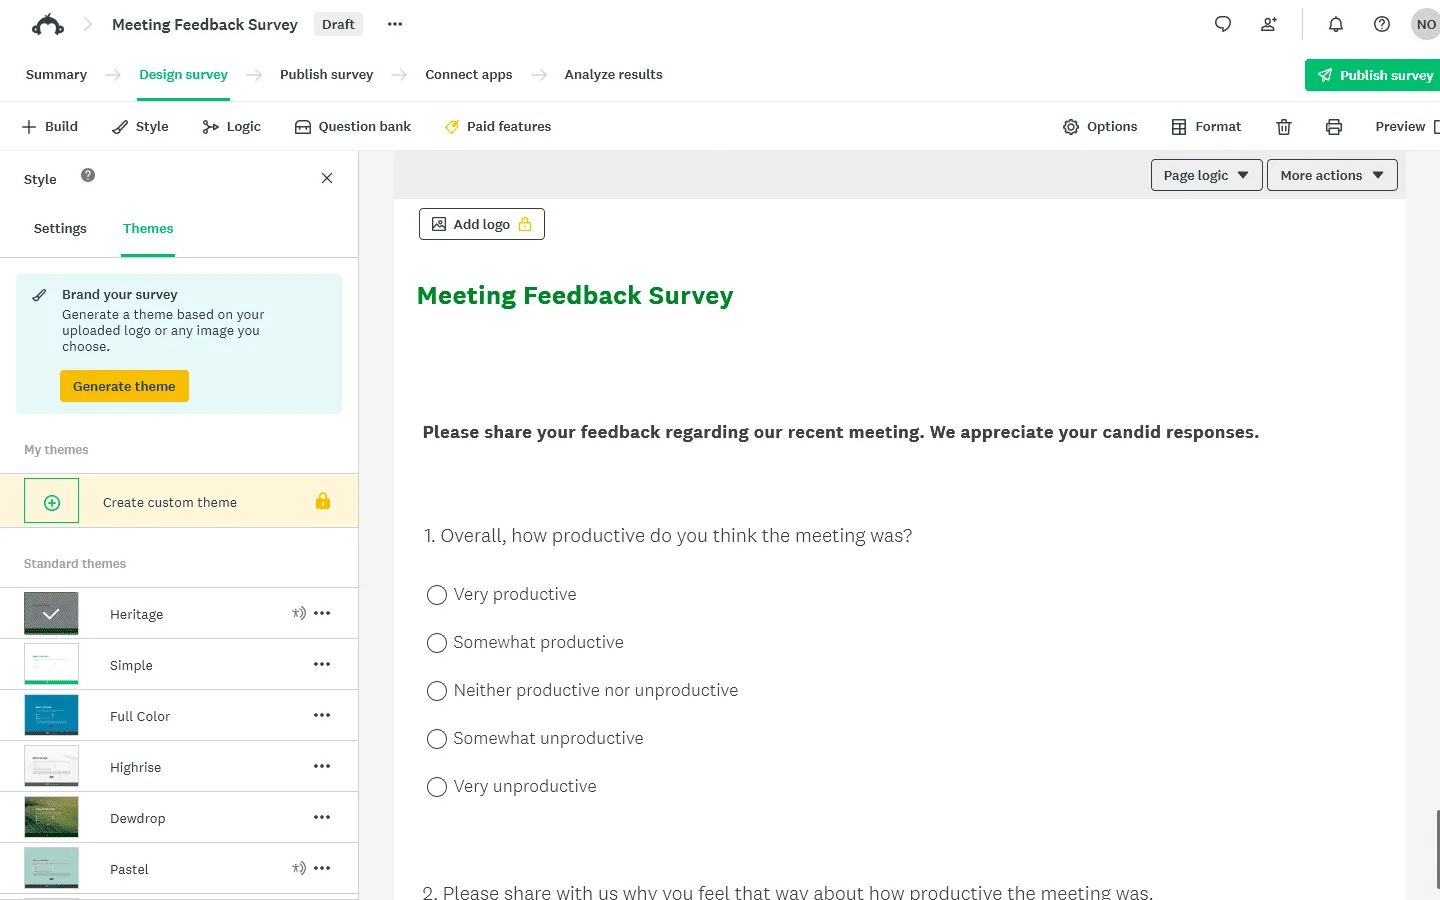Select the Very productive radio button
Viewport: 1440px width, 900px height.
(x=437, y=594)
